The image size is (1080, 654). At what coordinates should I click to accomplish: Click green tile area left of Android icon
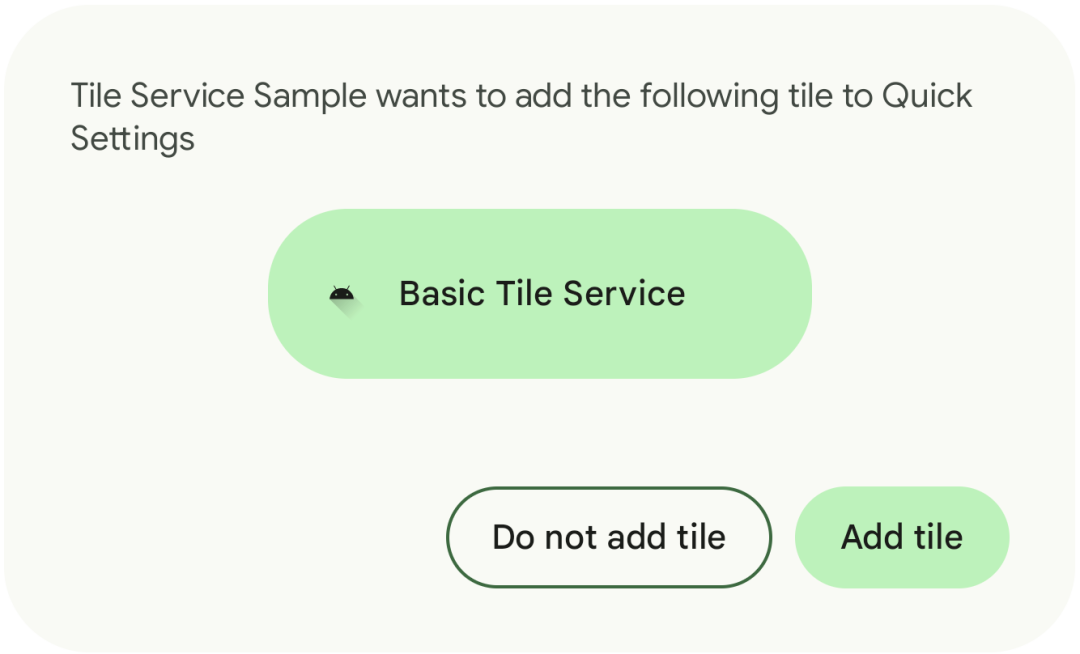click(297, 294)
